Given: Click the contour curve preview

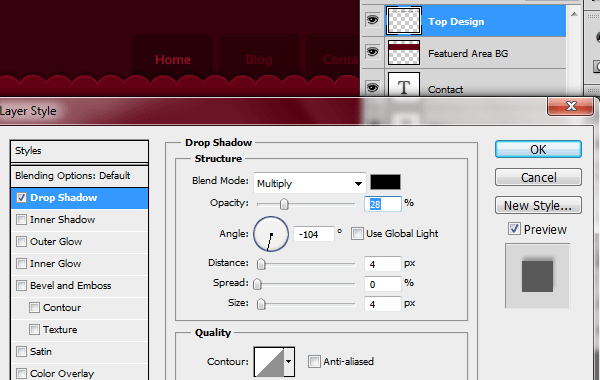Looking at the screenshot, I should [x=269, y=362].
